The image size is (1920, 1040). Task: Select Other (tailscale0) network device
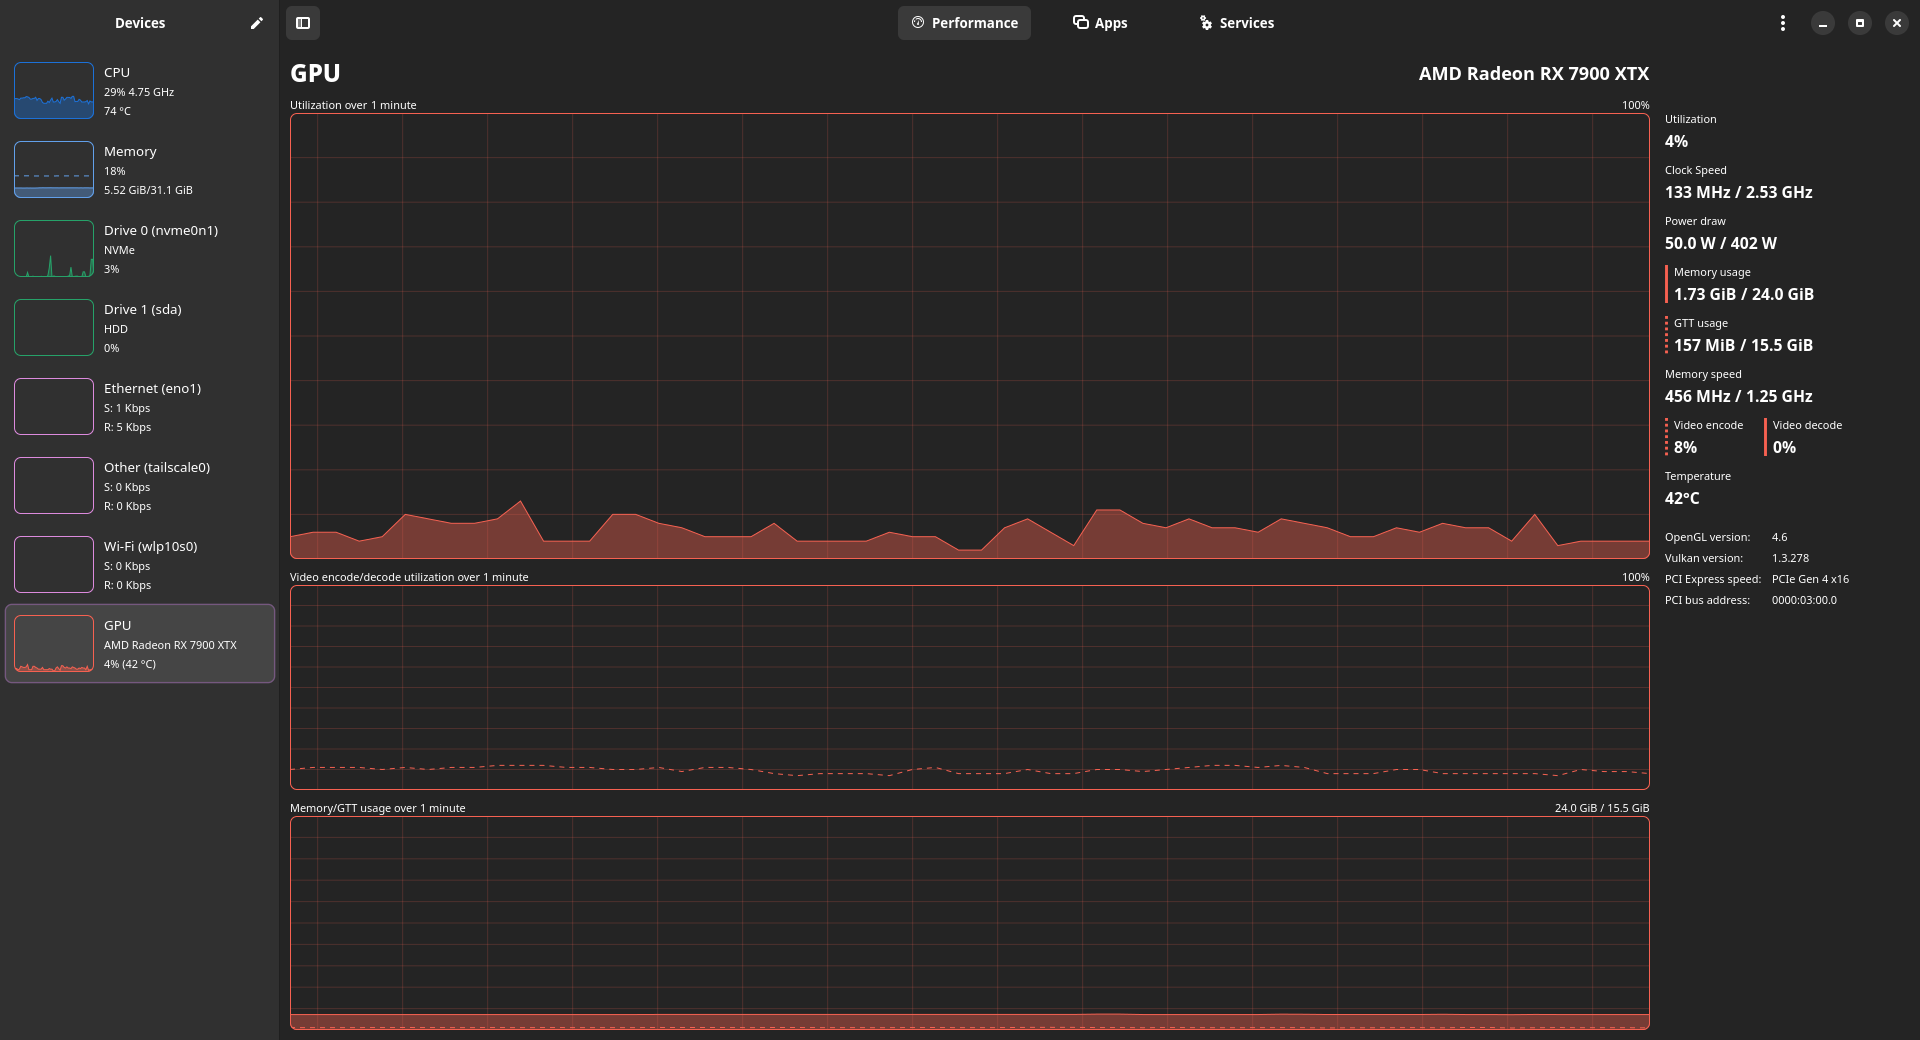click(140, 486)
